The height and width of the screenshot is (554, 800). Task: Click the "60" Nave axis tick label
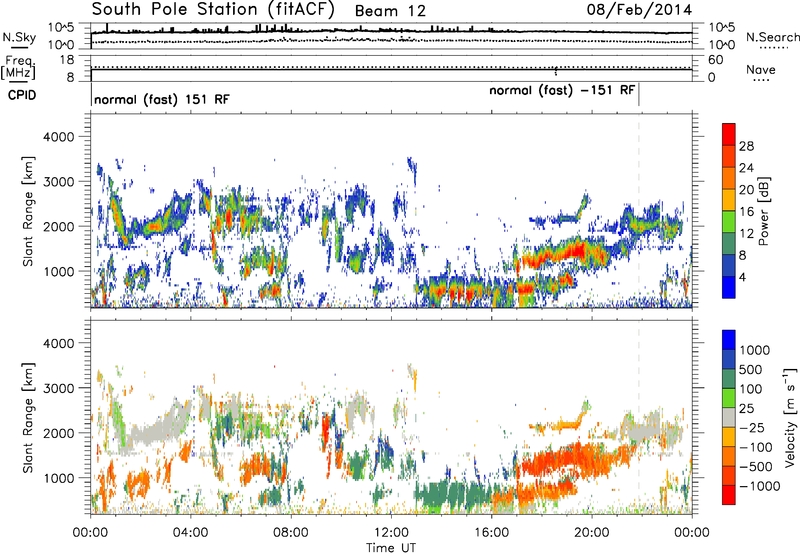point(715,60)
